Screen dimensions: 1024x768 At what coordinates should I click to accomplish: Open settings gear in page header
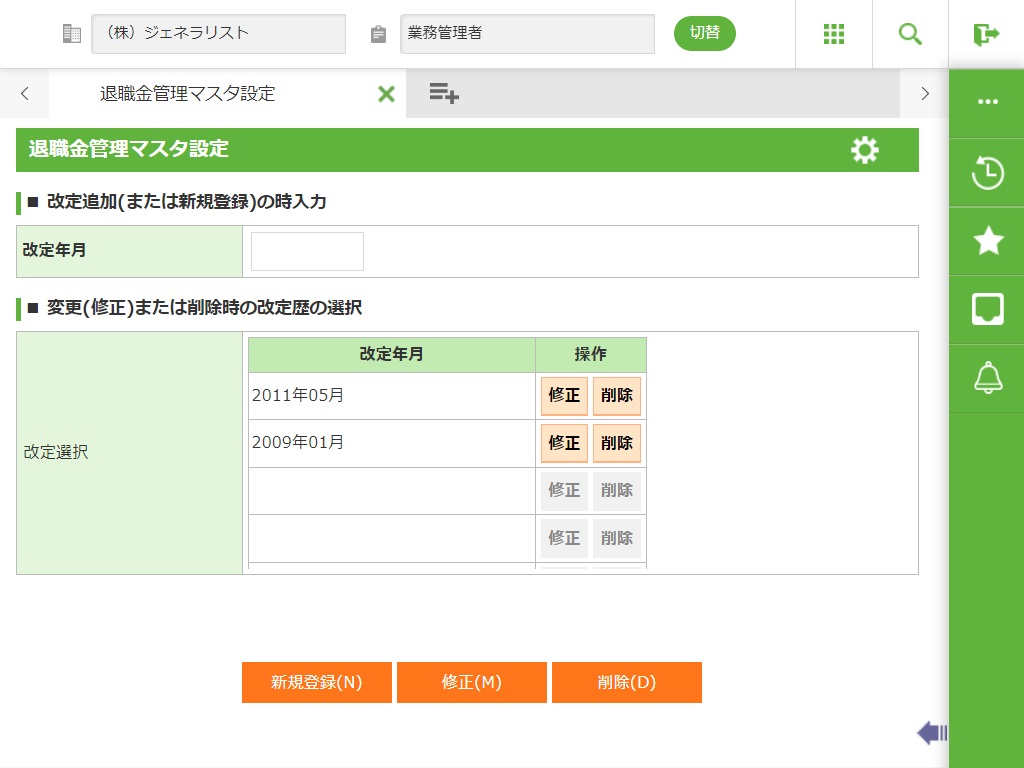(x=864, y=150)
